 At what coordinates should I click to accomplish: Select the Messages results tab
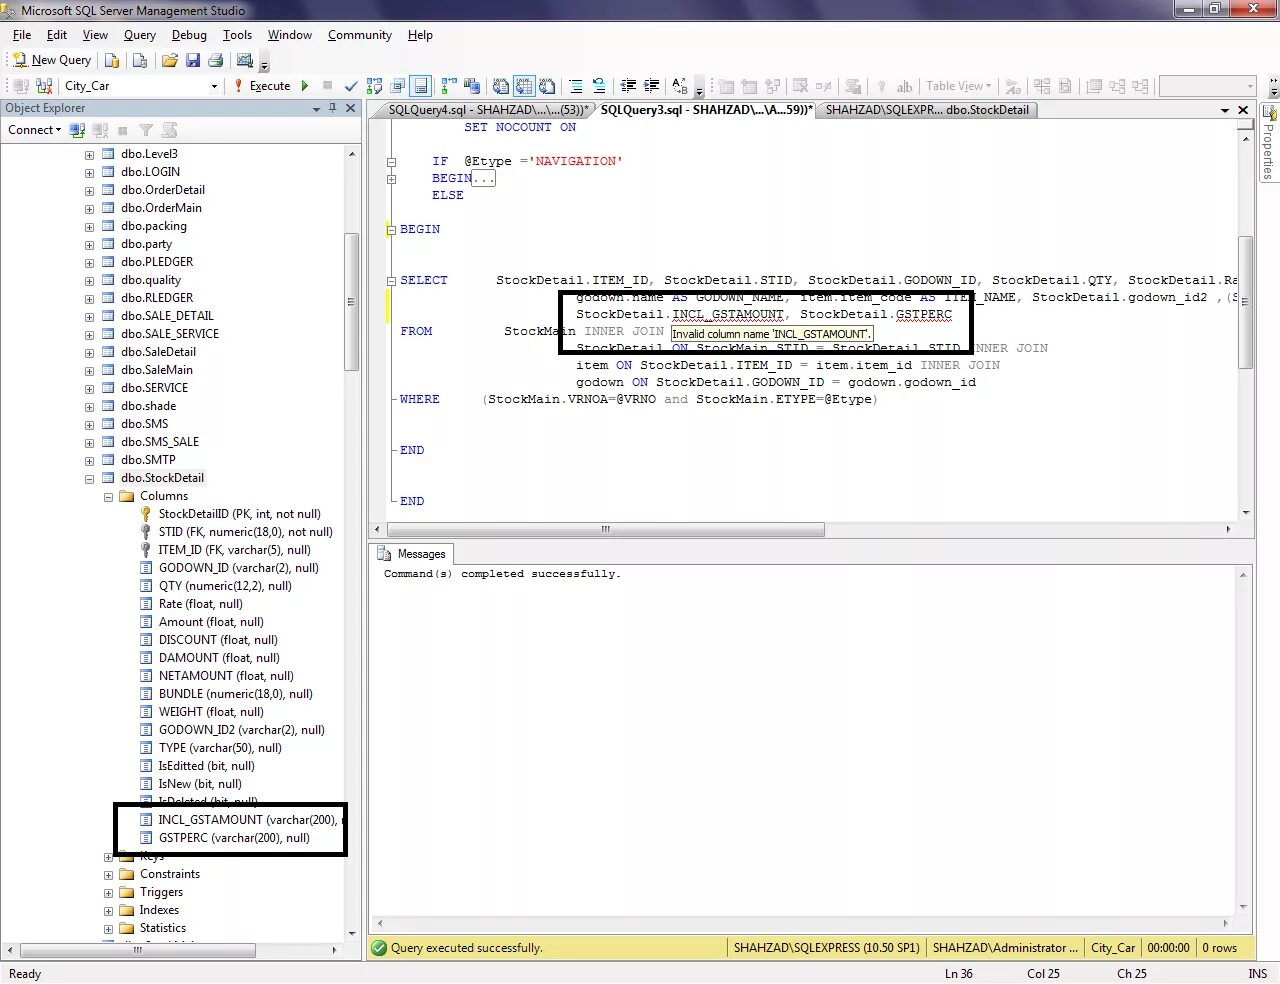click(x=413, y=554)
